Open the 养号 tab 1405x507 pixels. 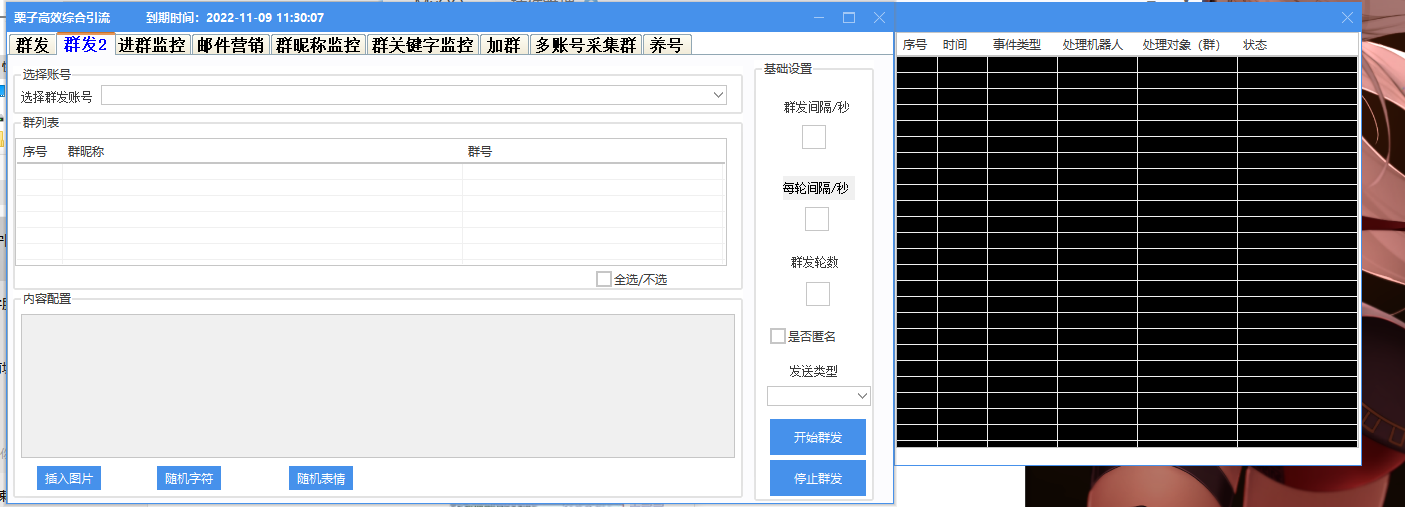pyautogui.click(x=667, y=45)
